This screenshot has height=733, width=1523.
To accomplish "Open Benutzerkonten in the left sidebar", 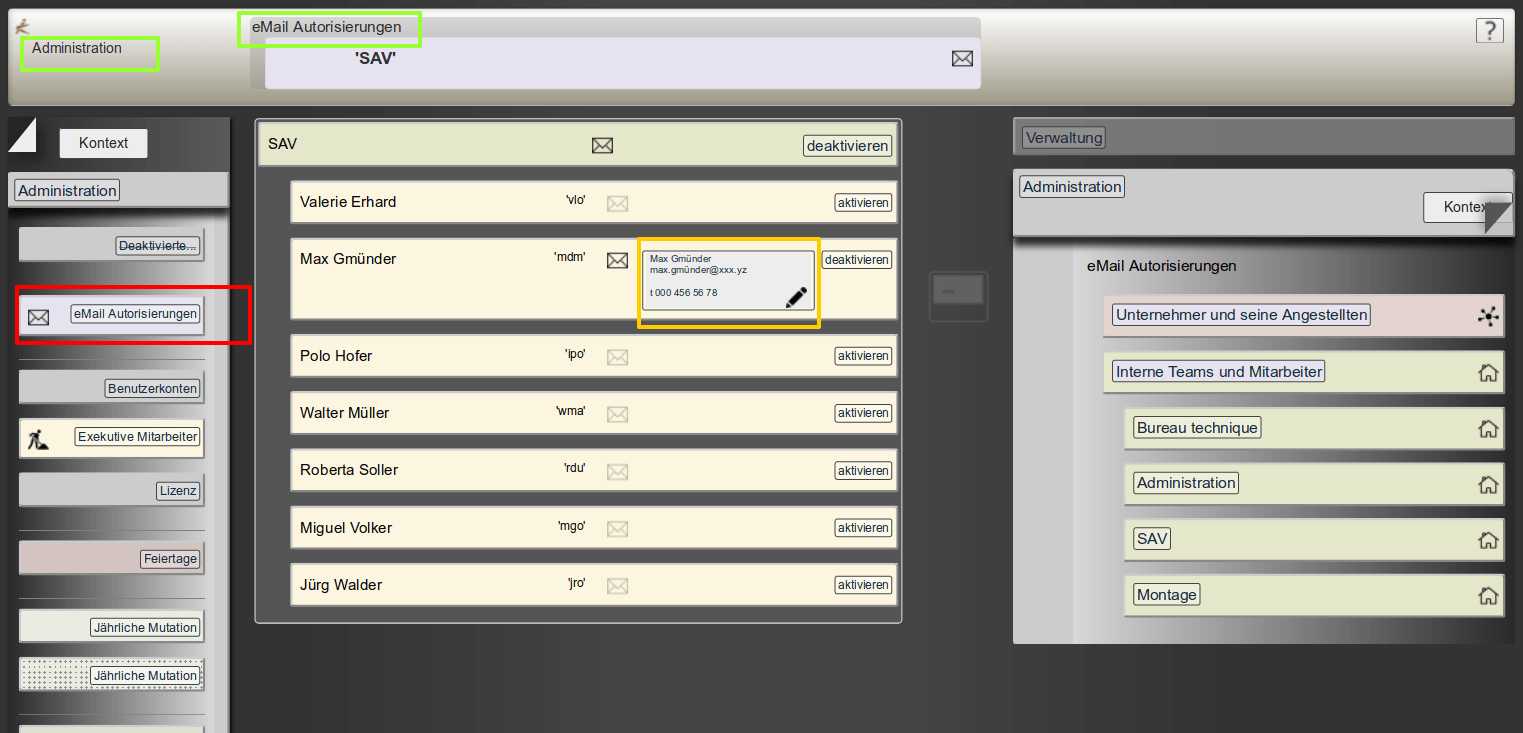I will [x=153, y=388].
